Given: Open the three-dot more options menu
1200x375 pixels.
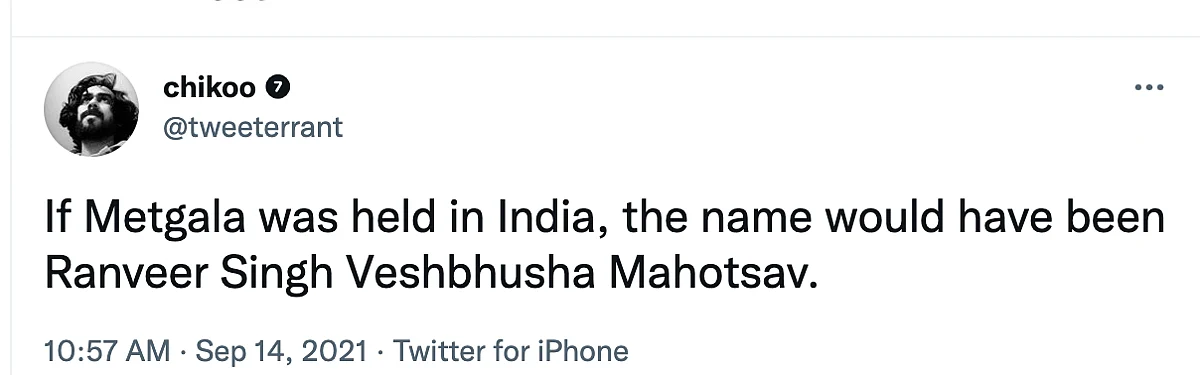Looking at the screenshot, I should click(x=1149, y=89).
